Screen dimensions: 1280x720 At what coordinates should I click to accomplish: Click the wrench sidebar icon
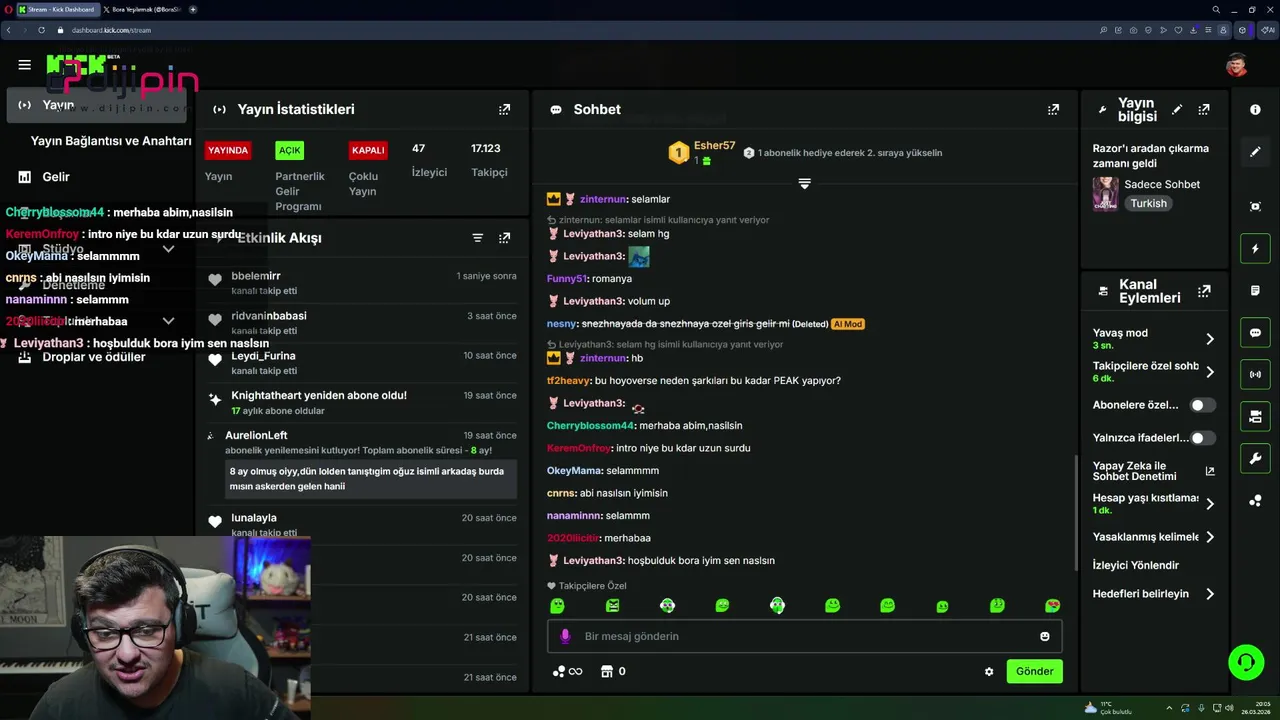1255,459
